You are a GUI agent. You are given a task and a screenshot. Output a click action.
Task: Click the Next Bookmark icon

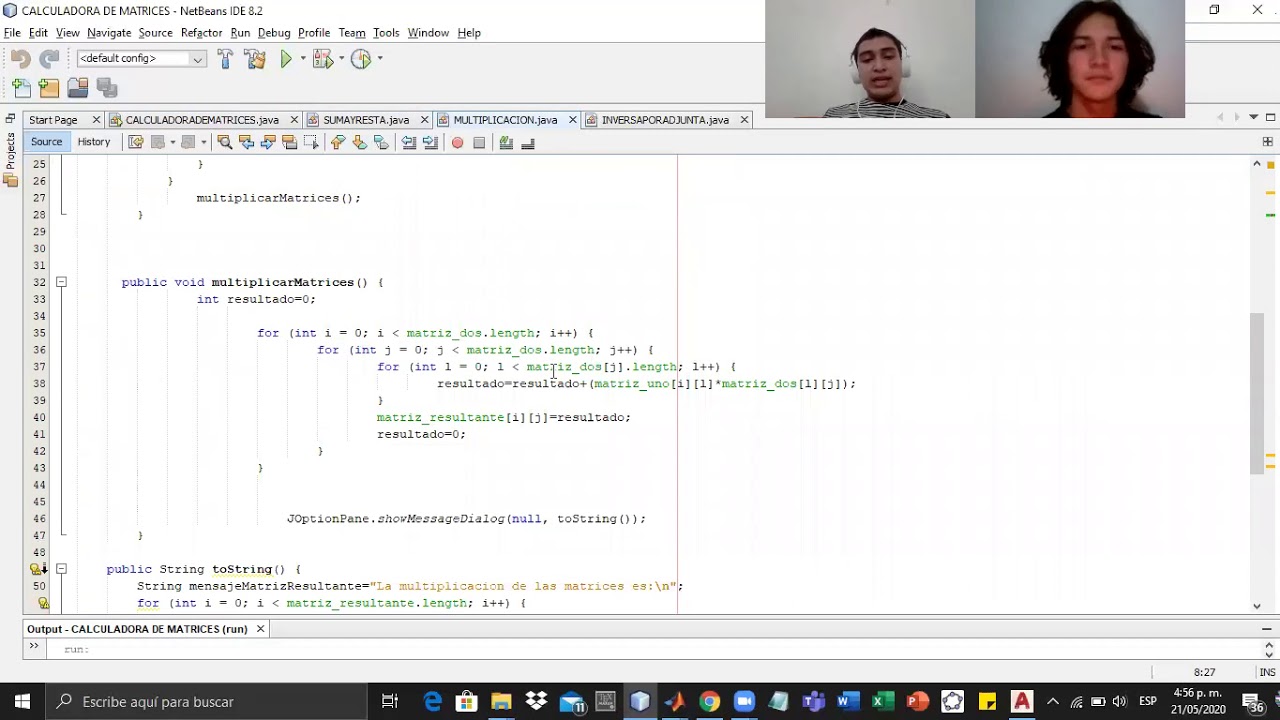tap(359, 143)
